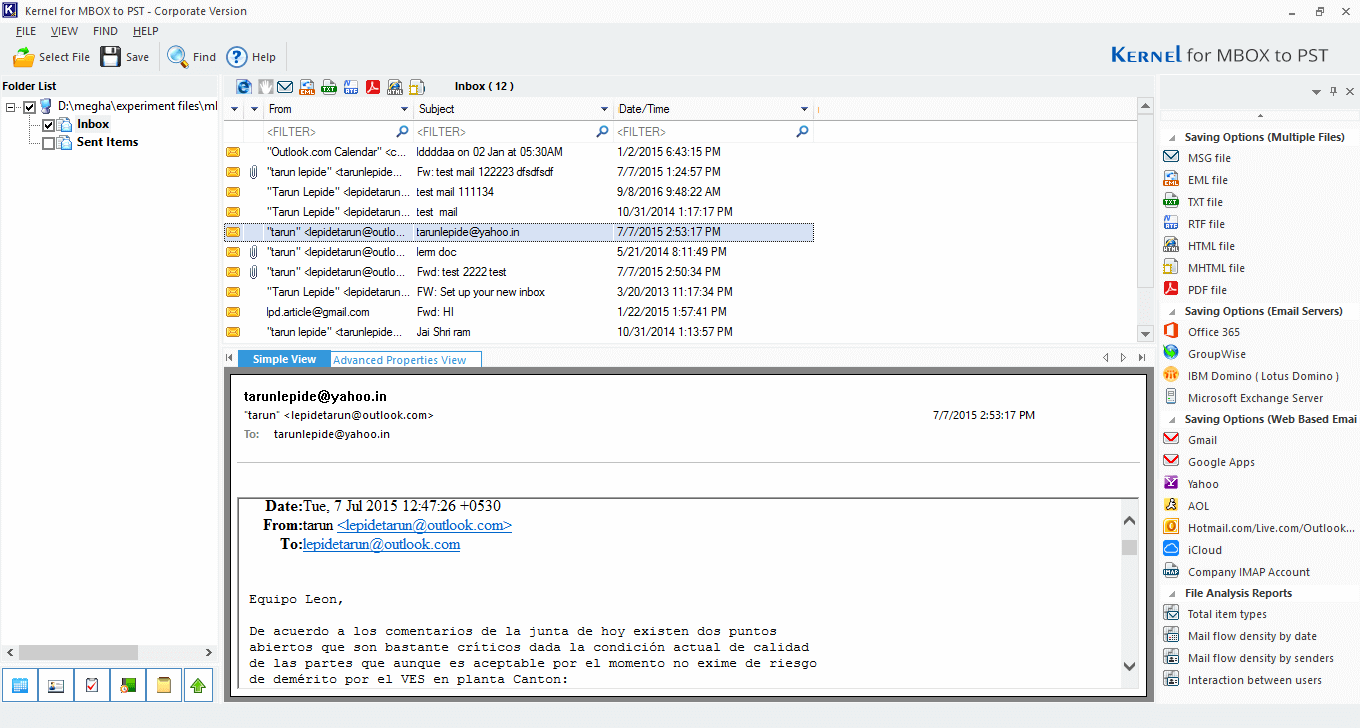Screen dimensions: 1360x728
Task: Click the envelope MSG icon above the mail list
Action: [285, 86]
